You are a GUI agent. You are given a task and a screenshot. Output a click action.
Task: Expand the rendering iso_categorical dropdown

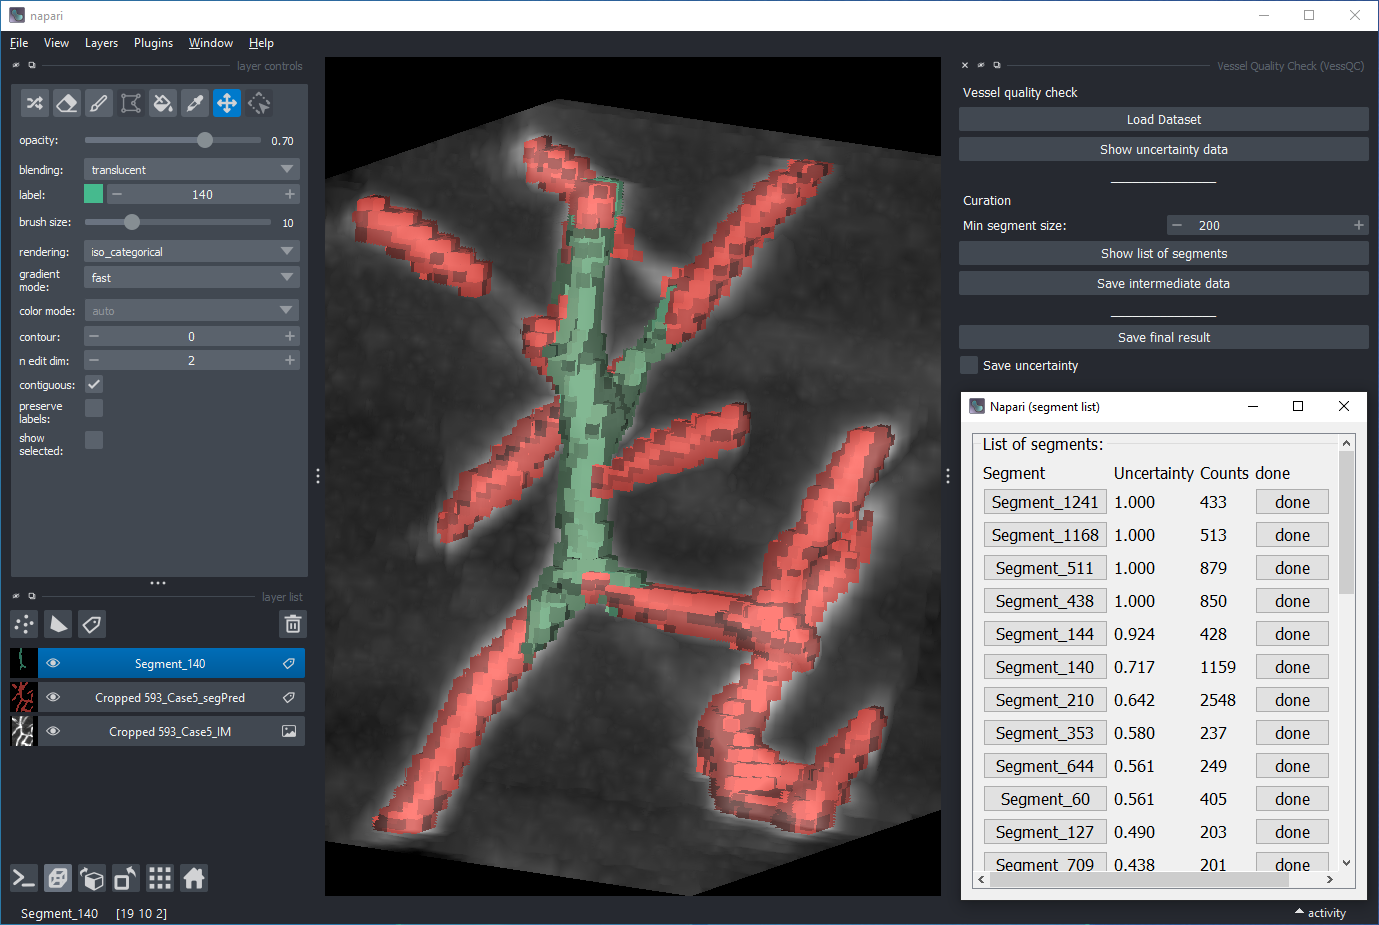(x=192, y=252)
